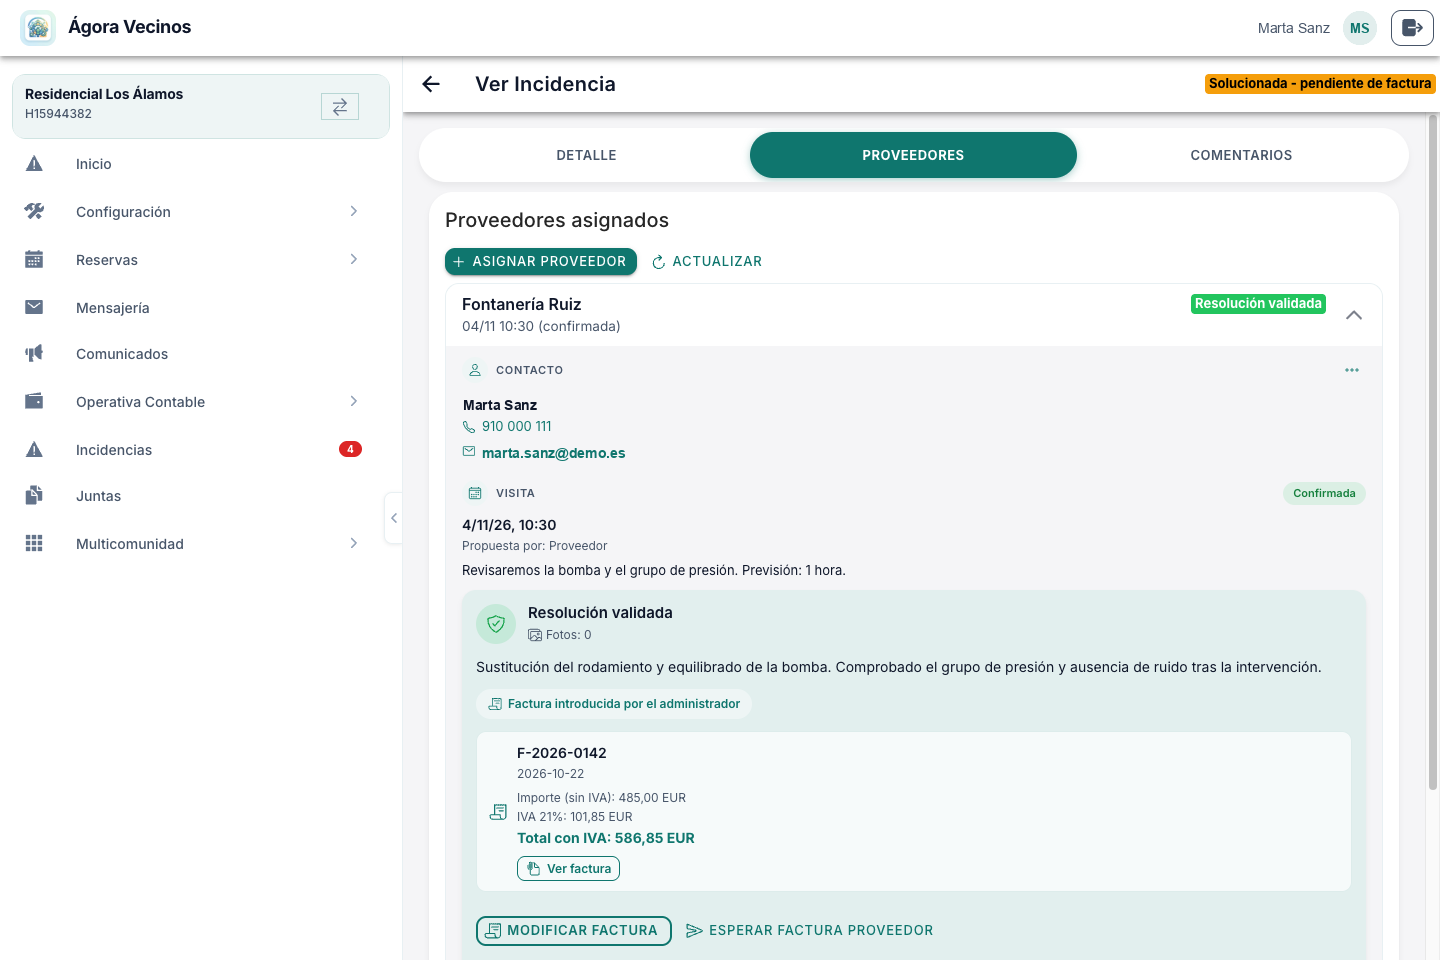This screenshot has width=1440, height=960.
Task: Click the Operativa Contable wallet icon
Action: pyautogui.click(x=34, y=401)
